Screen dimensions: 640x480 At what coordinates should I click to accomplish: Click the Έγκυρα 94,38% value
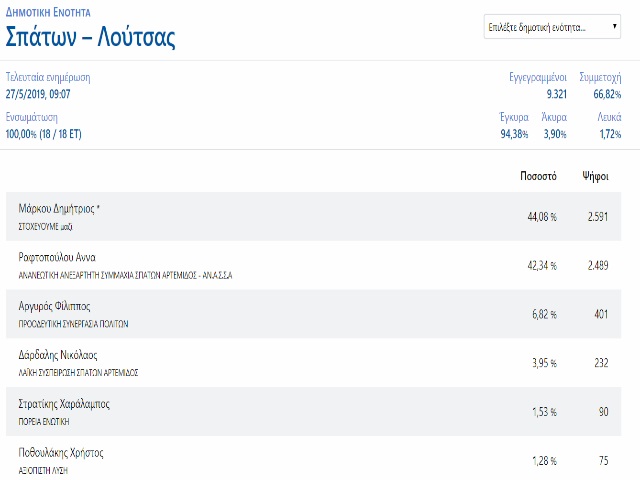[x=514, y=134]
